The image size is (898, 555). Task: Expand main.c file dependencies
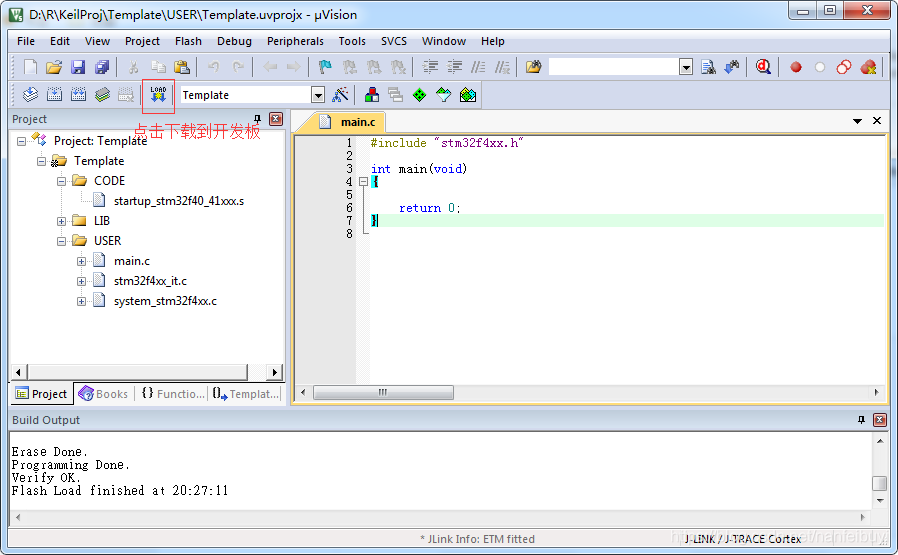81,261
